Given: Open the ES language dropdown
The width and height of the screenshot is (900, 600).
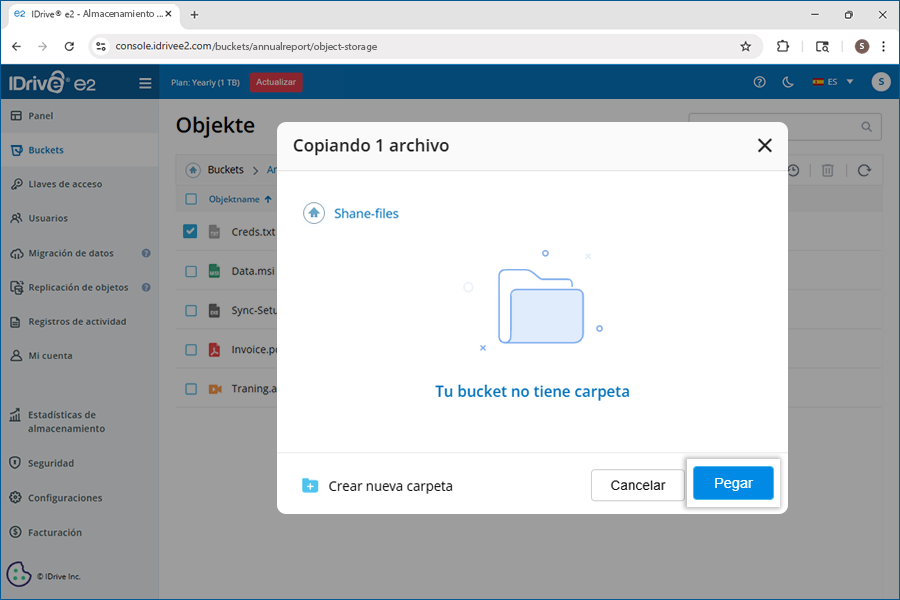Looking at the screenshot, I should (x=833, y=82).
